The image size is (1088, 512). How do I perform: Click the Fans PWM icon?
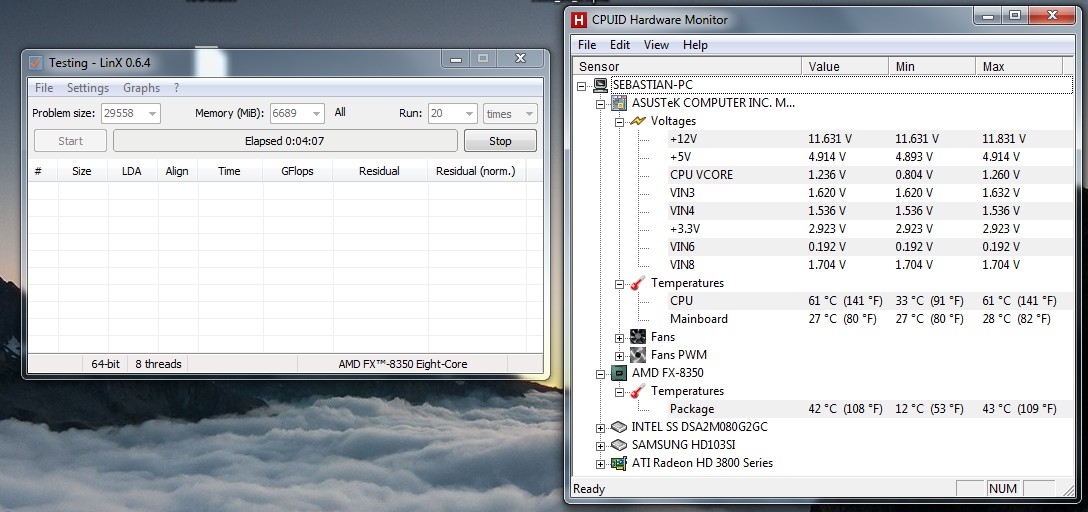pyautogui.click(x=638, y=355)
